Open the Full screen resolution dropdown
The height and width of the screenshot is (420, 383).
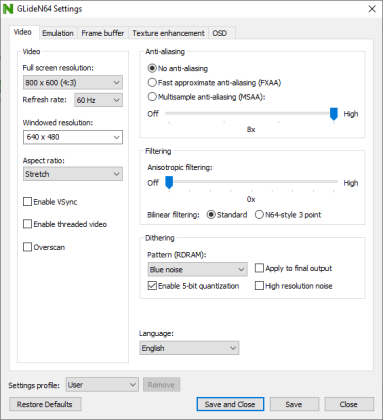click(x=73, y=82)
